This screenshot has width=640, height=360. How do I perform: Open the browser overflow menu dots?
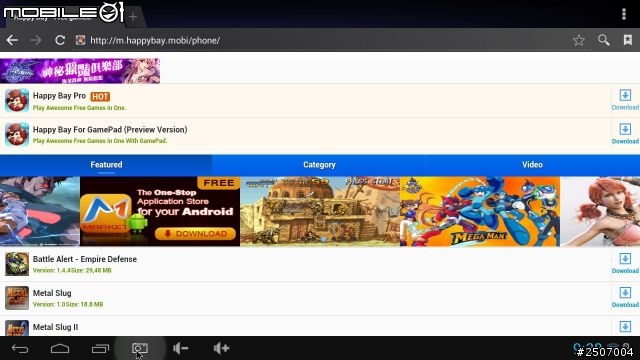624,14
